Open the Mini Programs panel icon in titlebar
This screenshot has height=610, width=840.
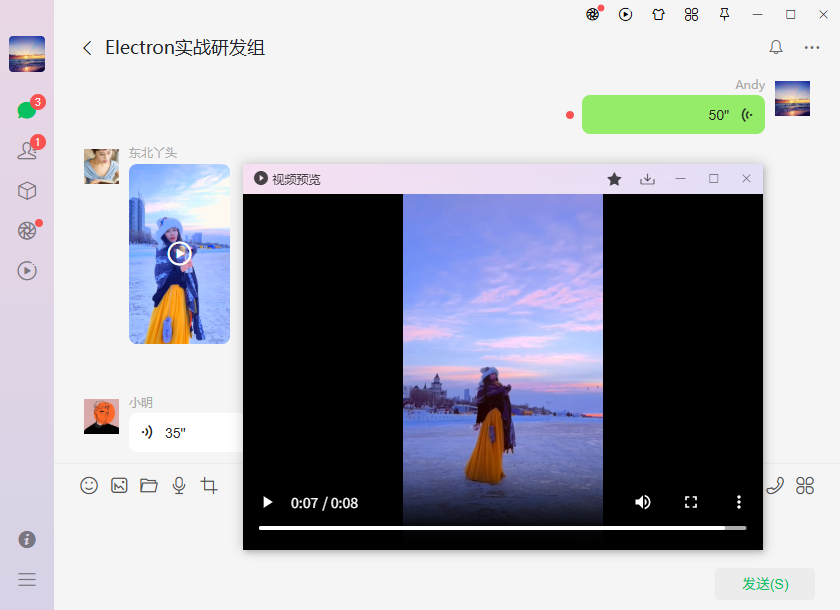pos(691,14)
